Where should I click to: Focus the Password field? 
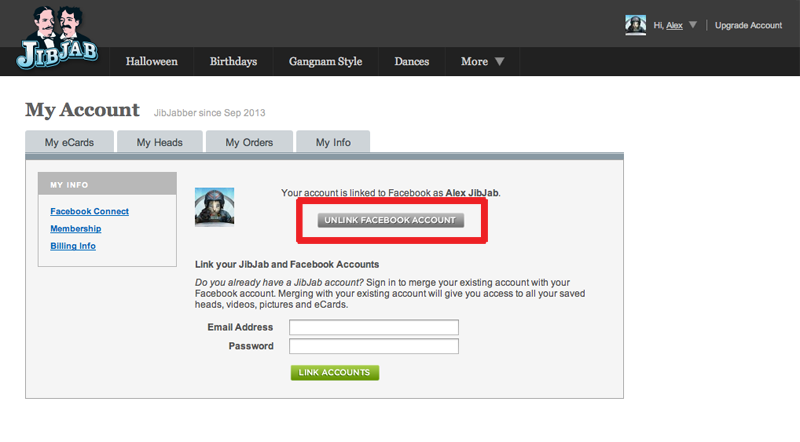tap(374, 346)
